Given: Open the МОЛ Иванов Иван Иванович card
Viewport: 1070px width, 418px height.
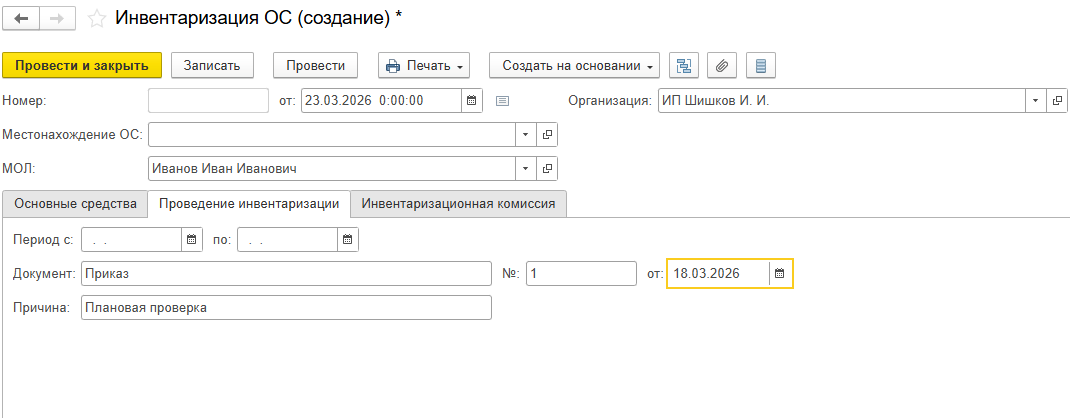Looking at the screenshot, I should (x=547, y=169).
